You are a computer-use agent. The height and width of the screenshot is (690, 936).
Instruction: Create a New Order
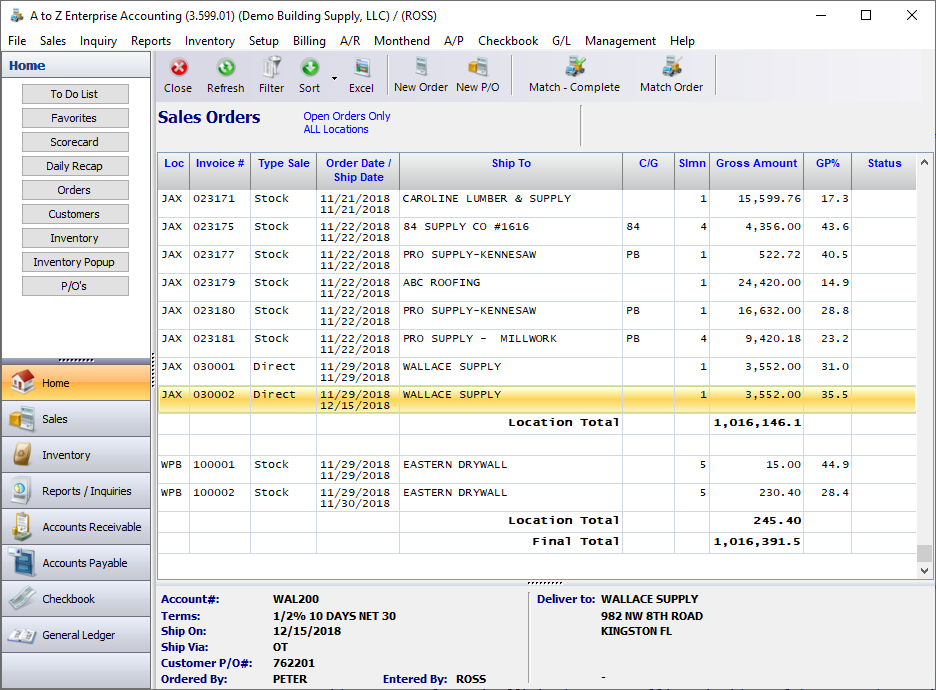(x=420, y=75)
